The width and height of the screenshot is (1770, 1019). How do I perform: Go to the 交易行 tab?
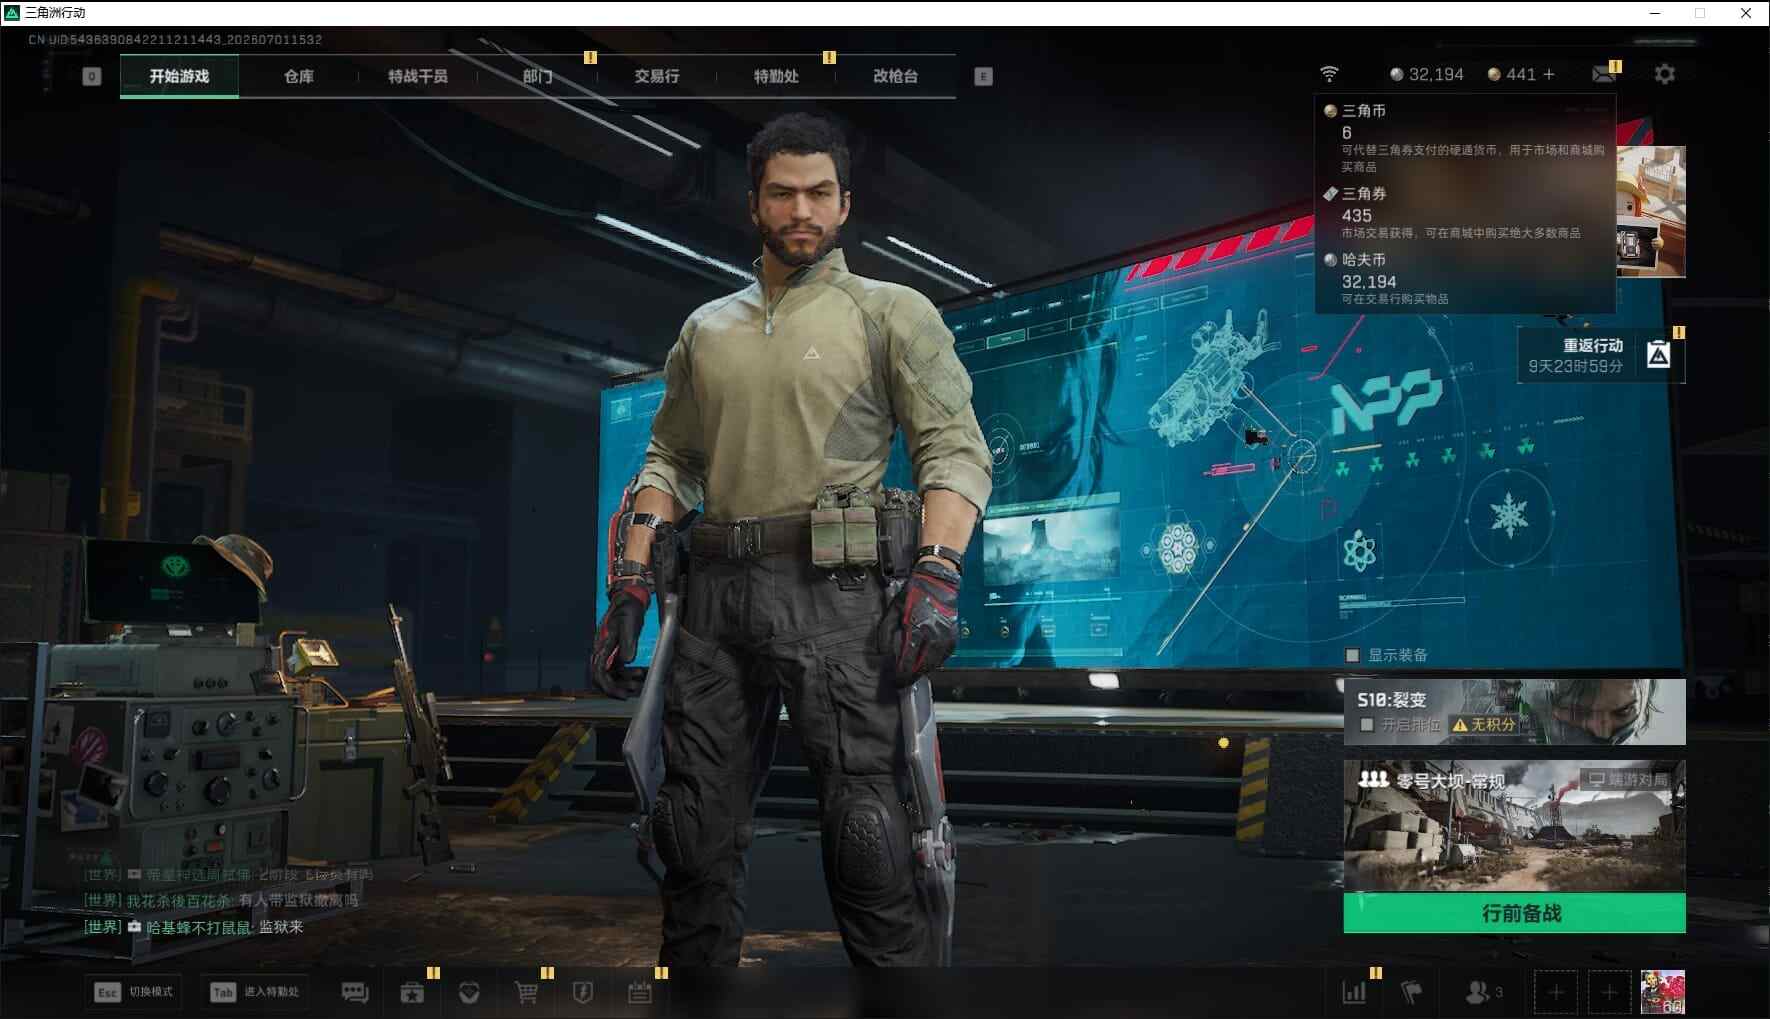click(656, 76)
